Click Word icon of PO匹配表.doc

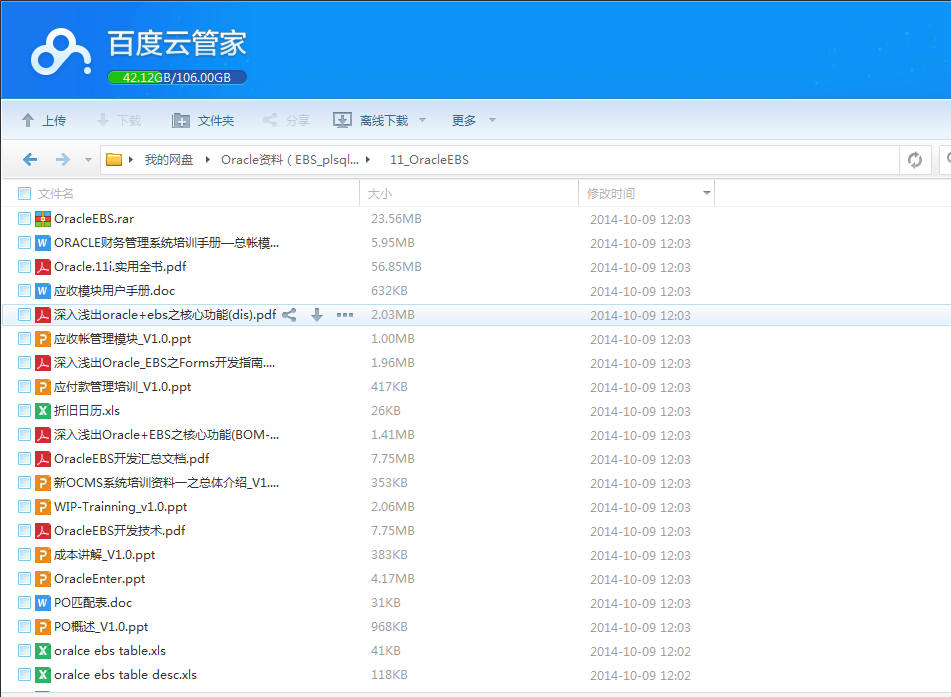click(x=42, y=602)
